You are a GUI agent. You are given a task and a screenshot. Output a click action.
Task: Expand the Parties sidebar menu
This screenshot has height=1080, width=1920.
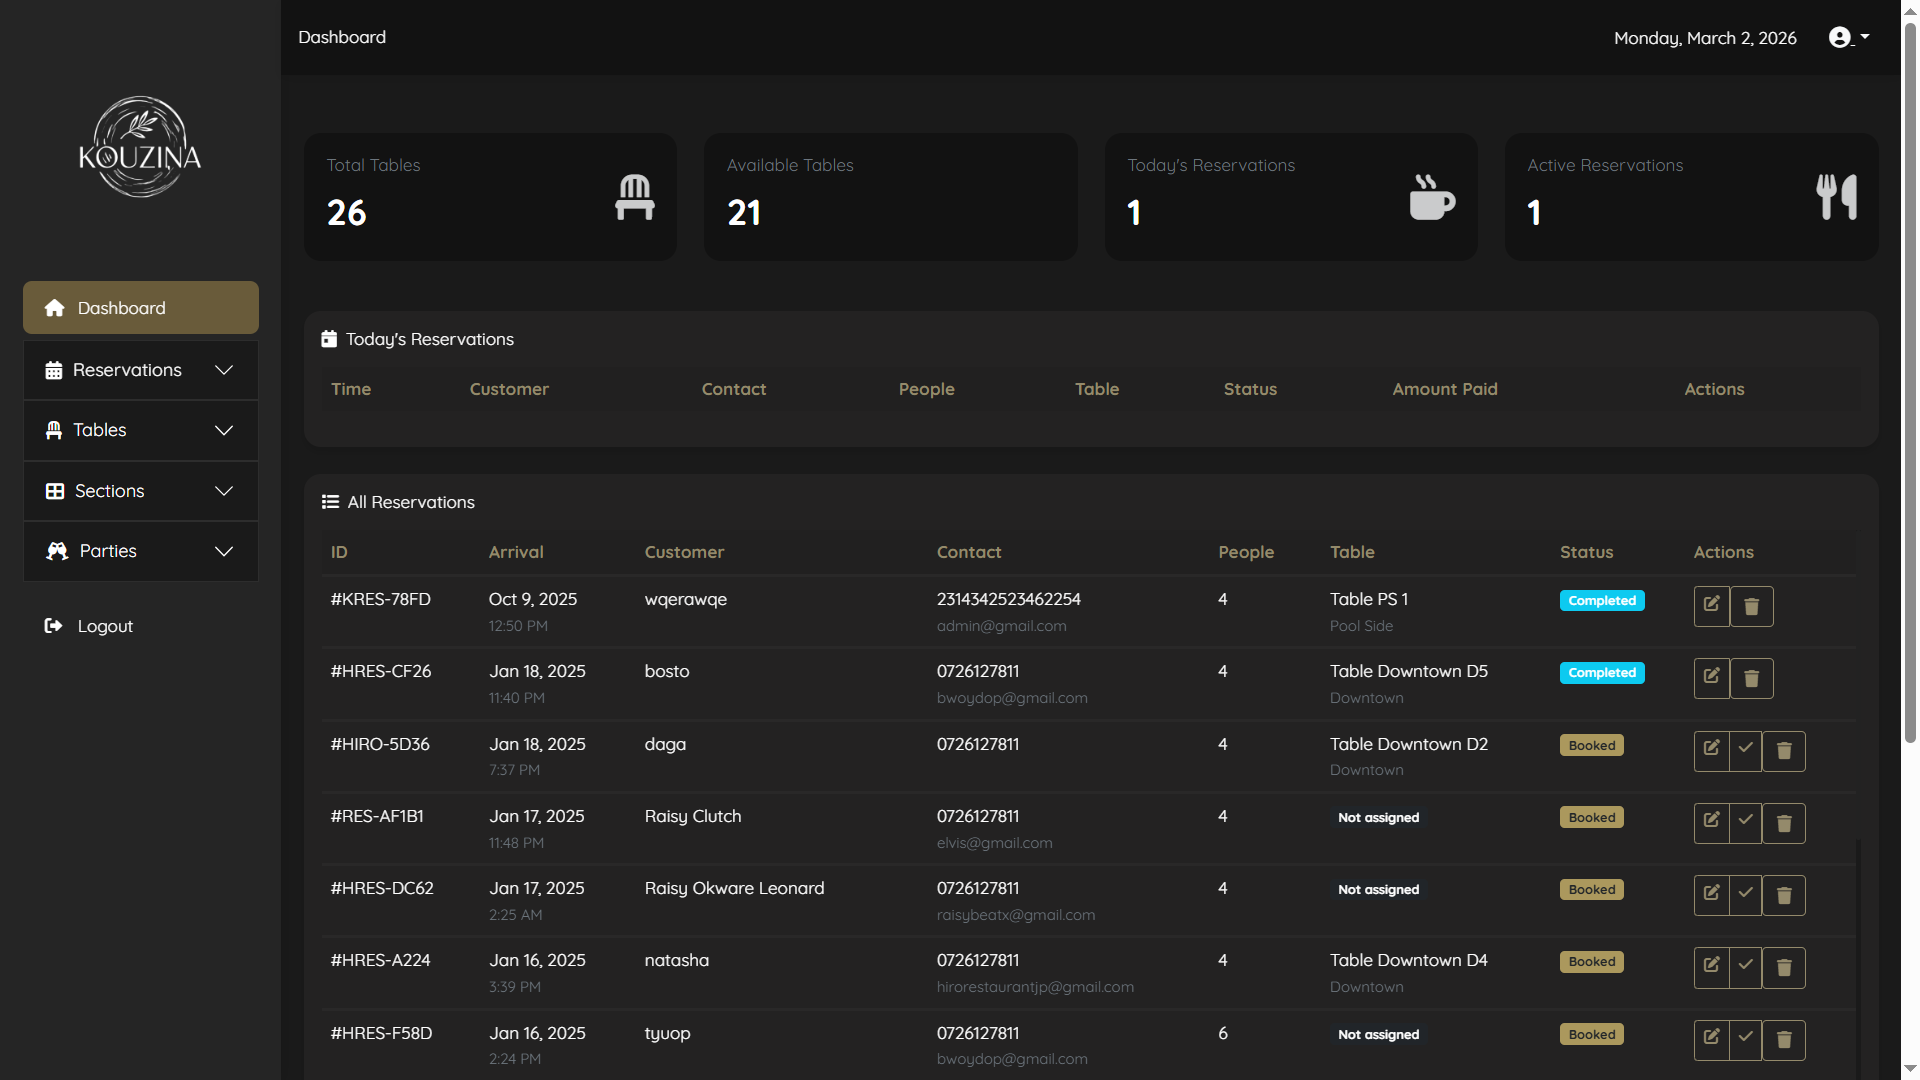point(140,551)
